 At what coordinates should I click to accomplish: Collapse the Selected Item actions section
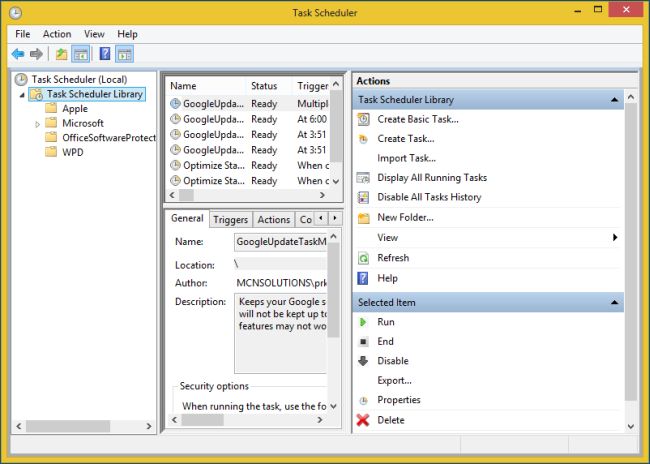[x=614, y=303]
